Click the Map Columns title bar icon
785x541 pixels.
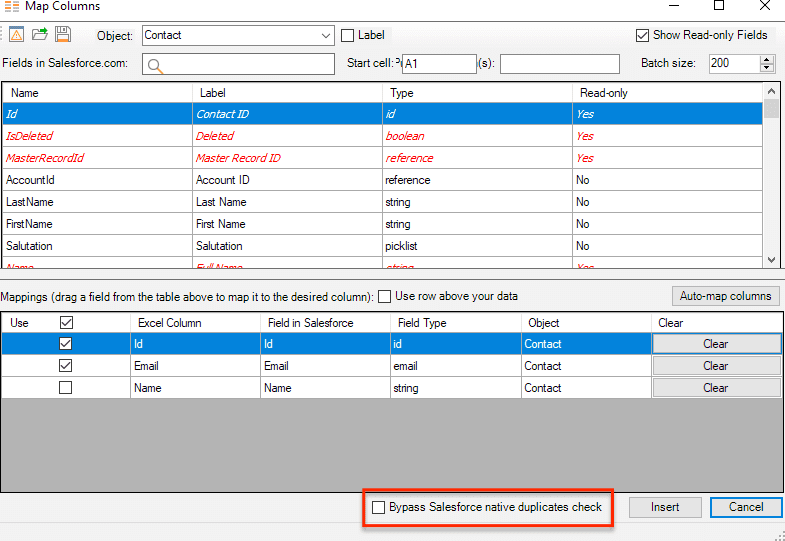[13, 6]
